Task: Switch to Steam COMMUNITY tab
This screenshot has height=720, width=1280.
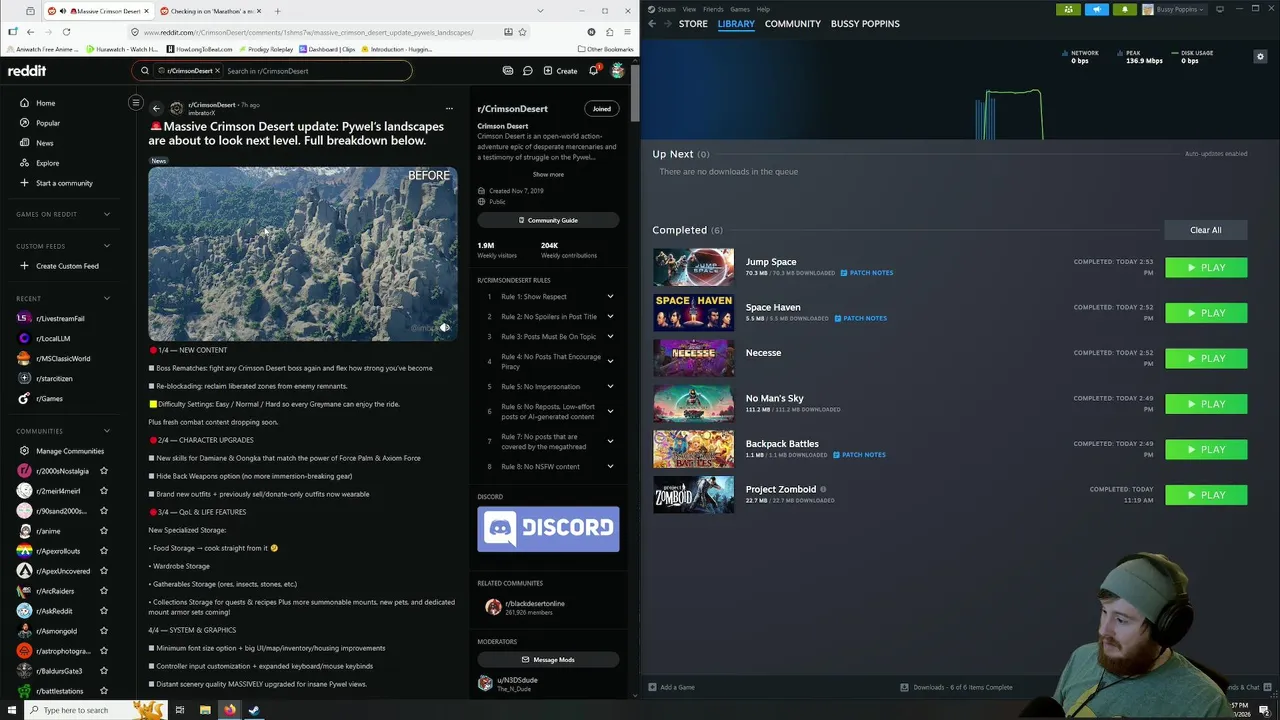Action: point(793,23)
